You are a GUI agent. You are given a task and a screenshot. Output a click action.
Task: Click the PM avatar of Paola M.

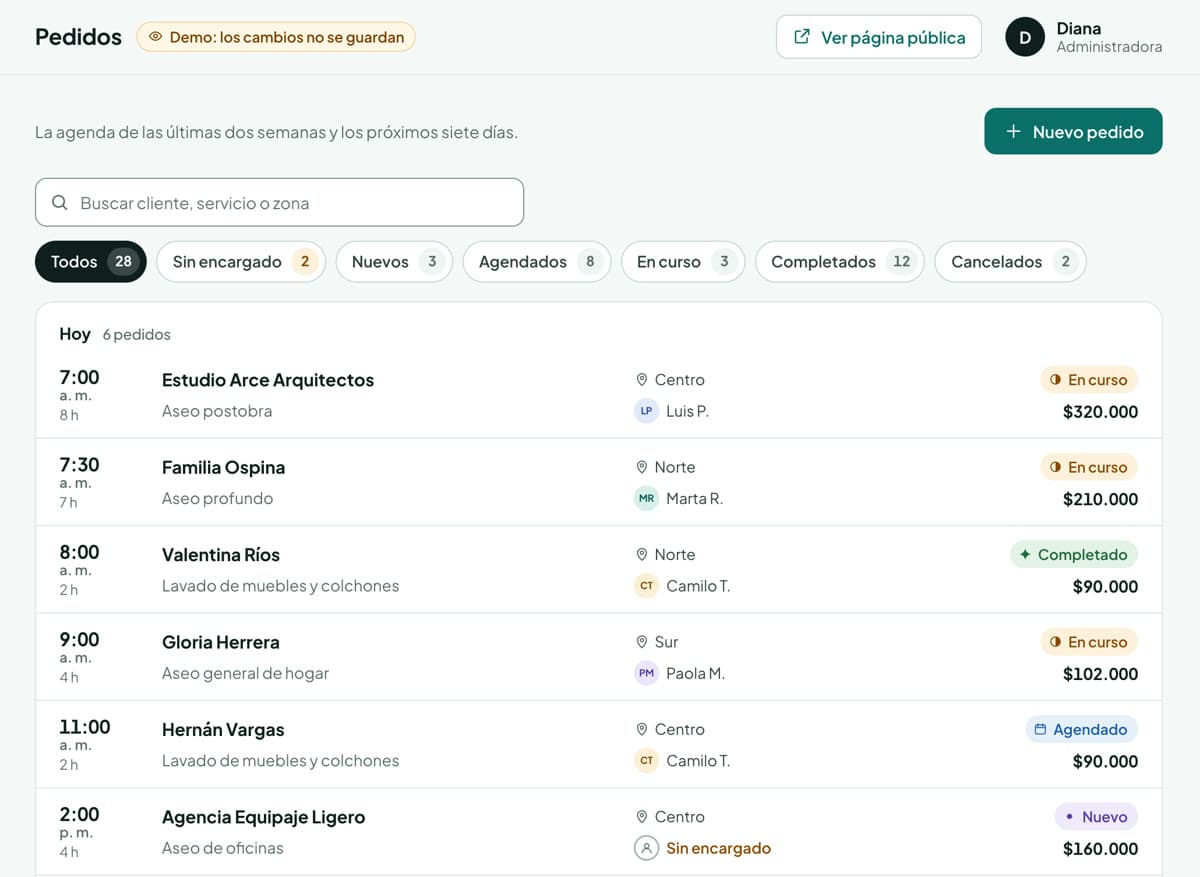click(646, 673)
